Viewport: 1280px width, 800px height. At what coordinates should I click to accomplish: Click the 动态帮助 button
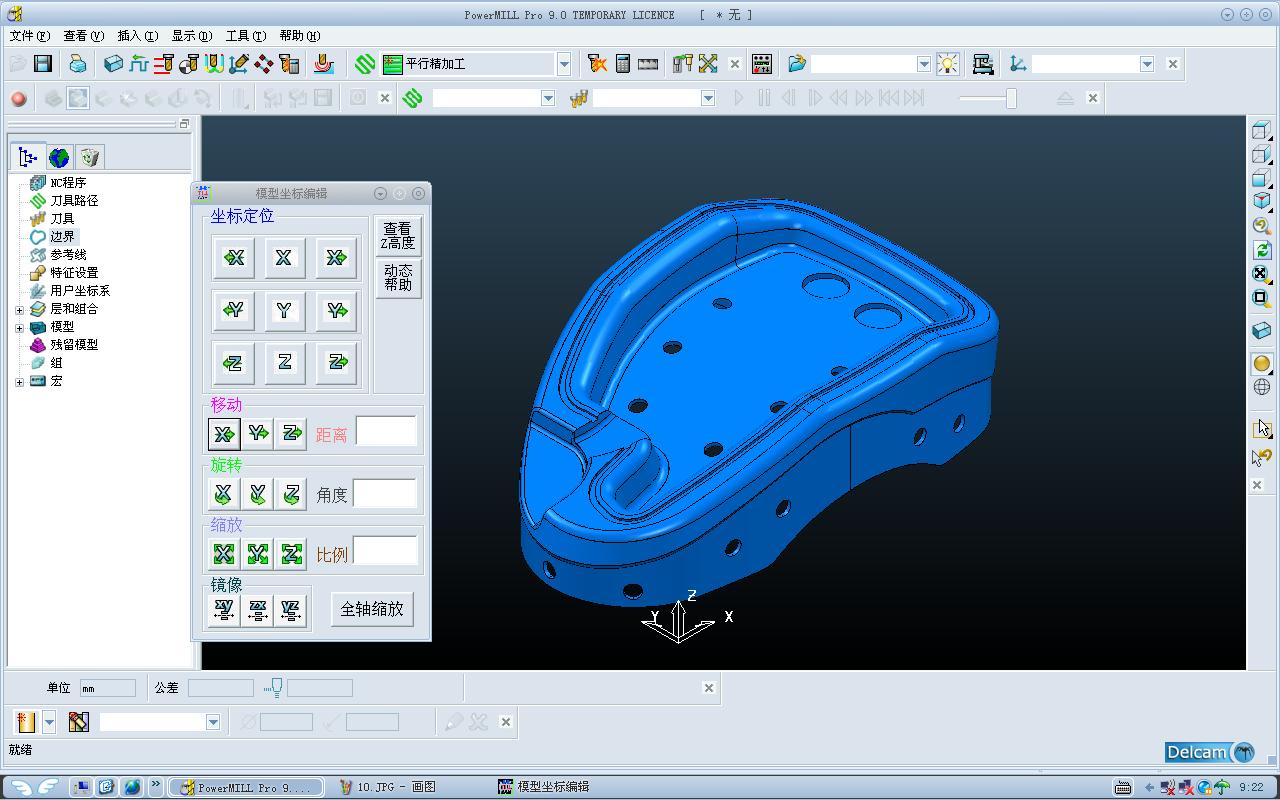(398, 278)
